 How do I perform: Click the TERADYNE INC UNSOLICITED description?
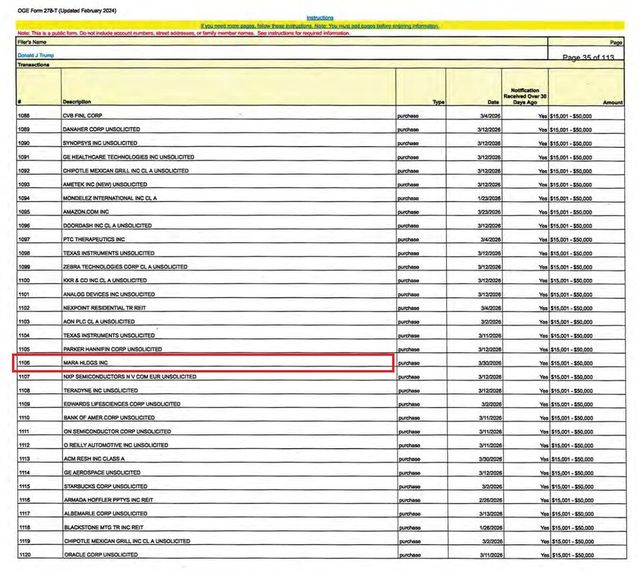click(x=101, y=390)
